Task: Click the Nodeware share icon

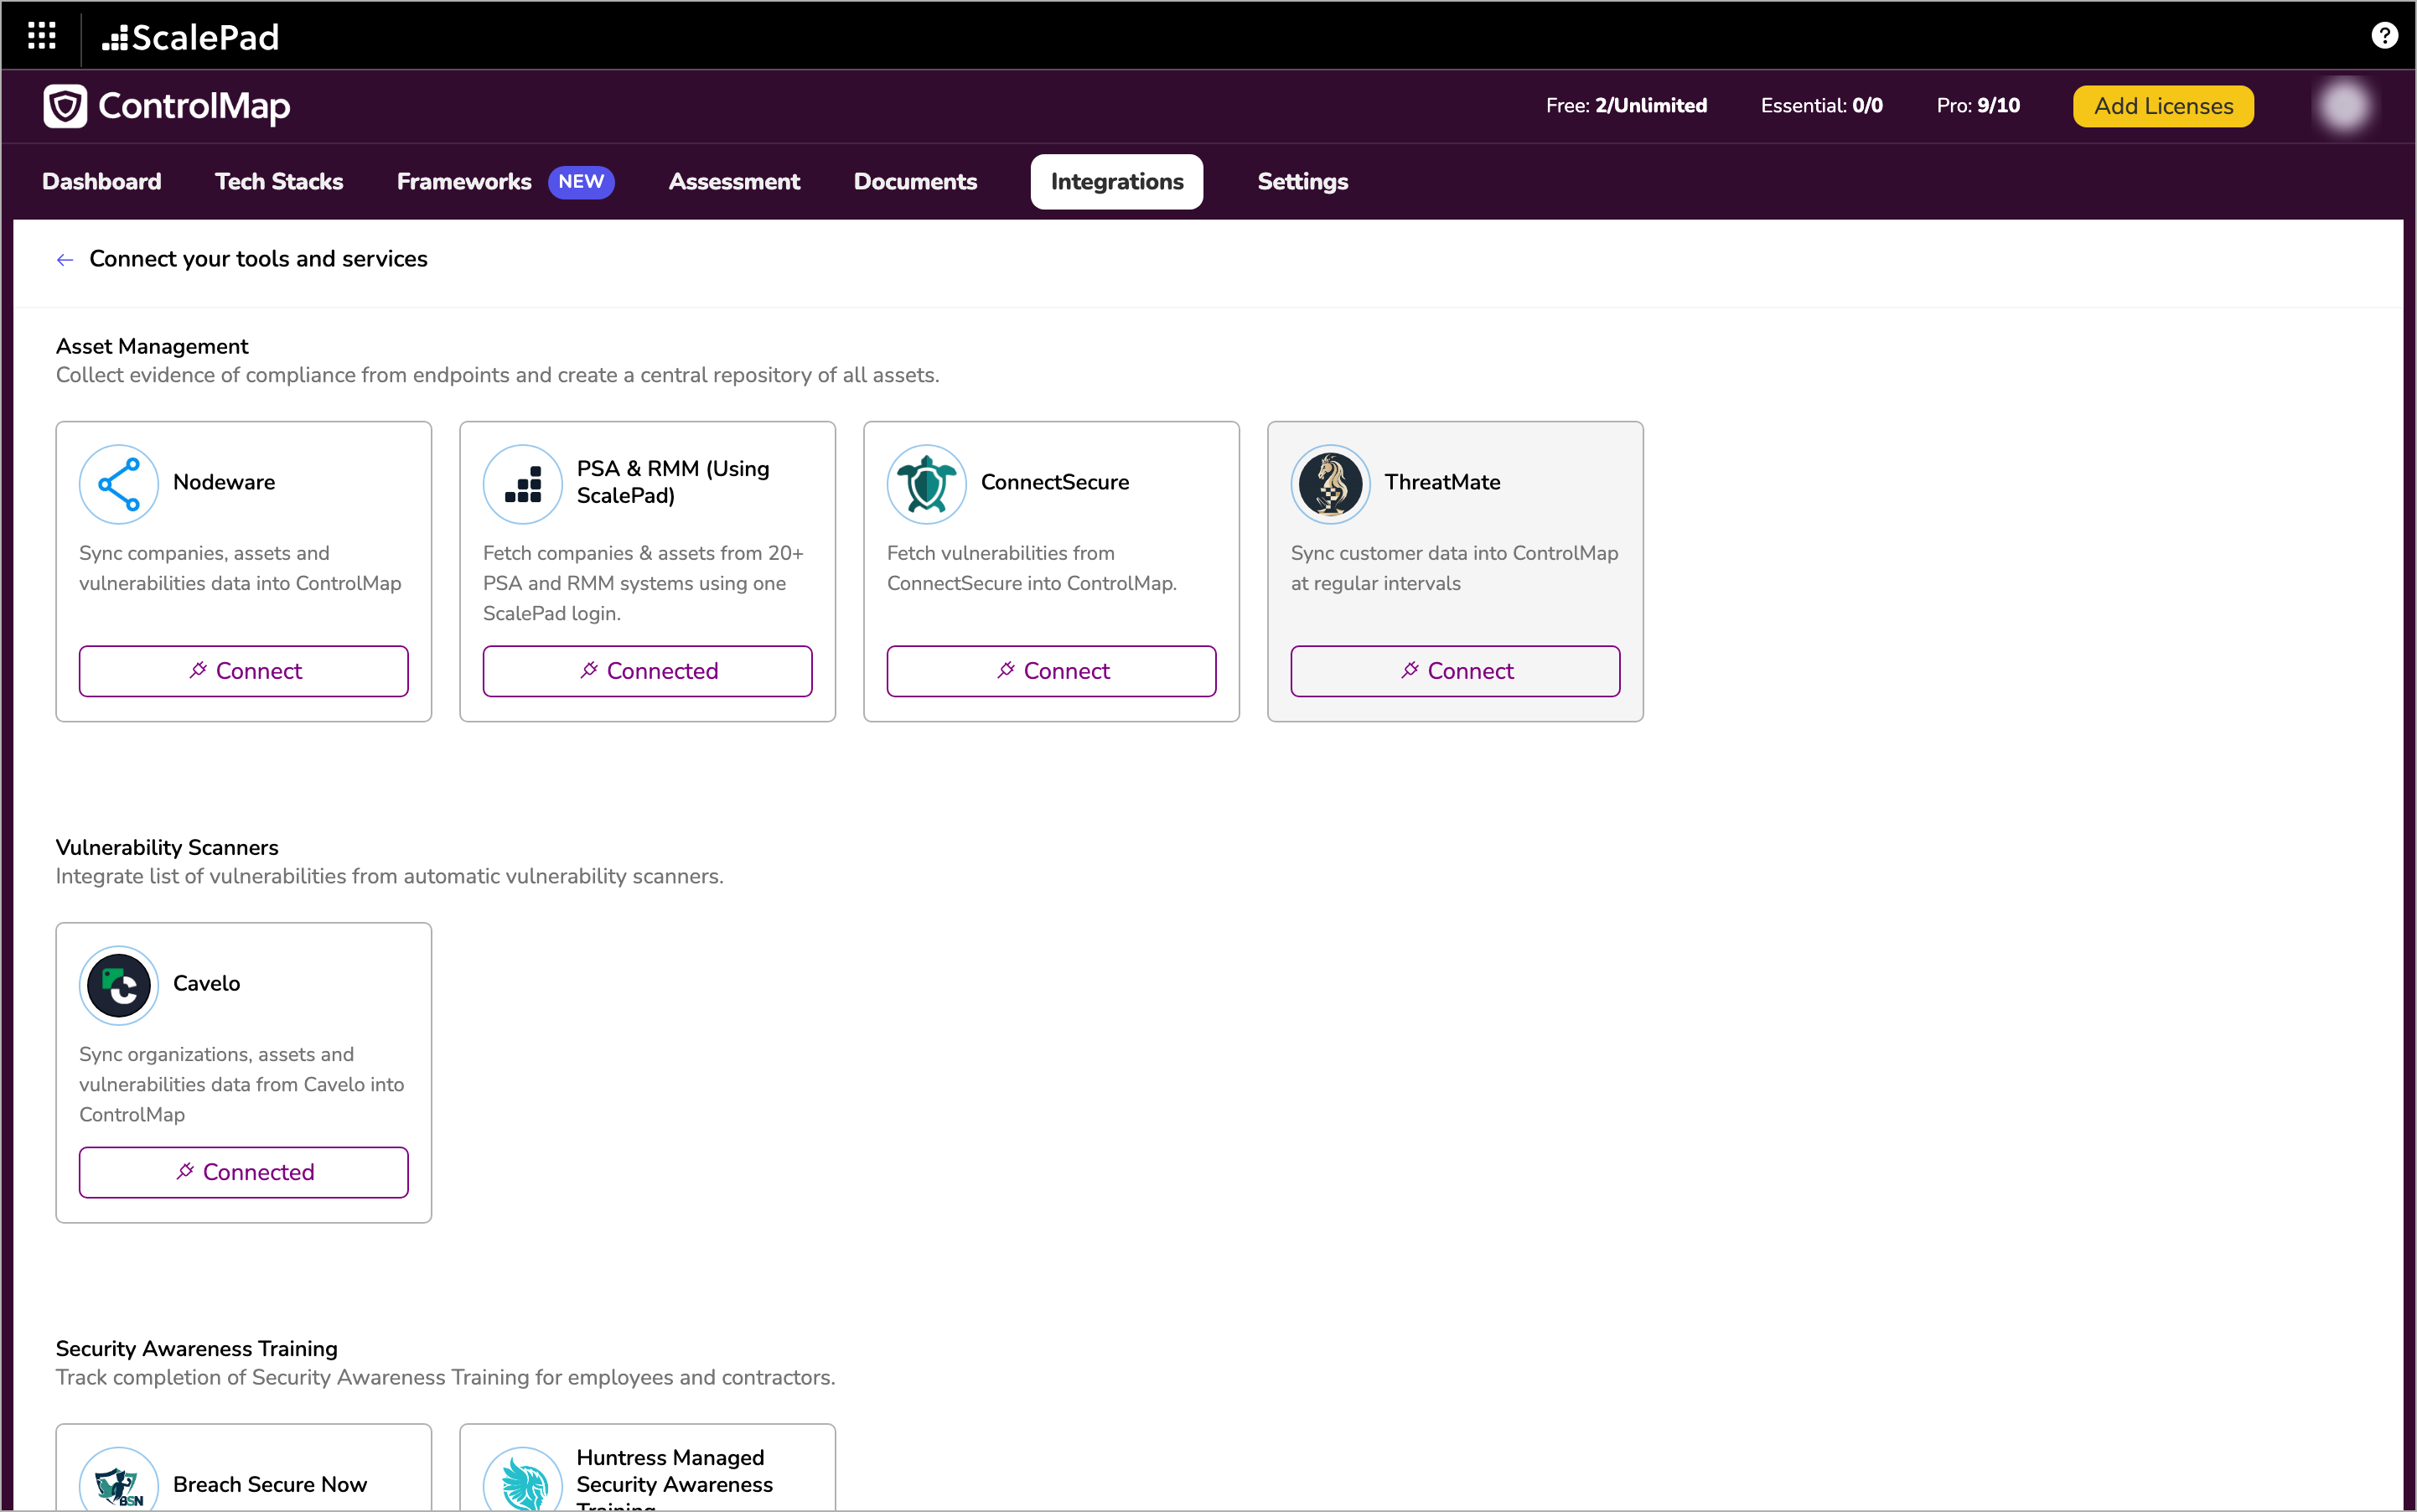Action: (119, 484)
